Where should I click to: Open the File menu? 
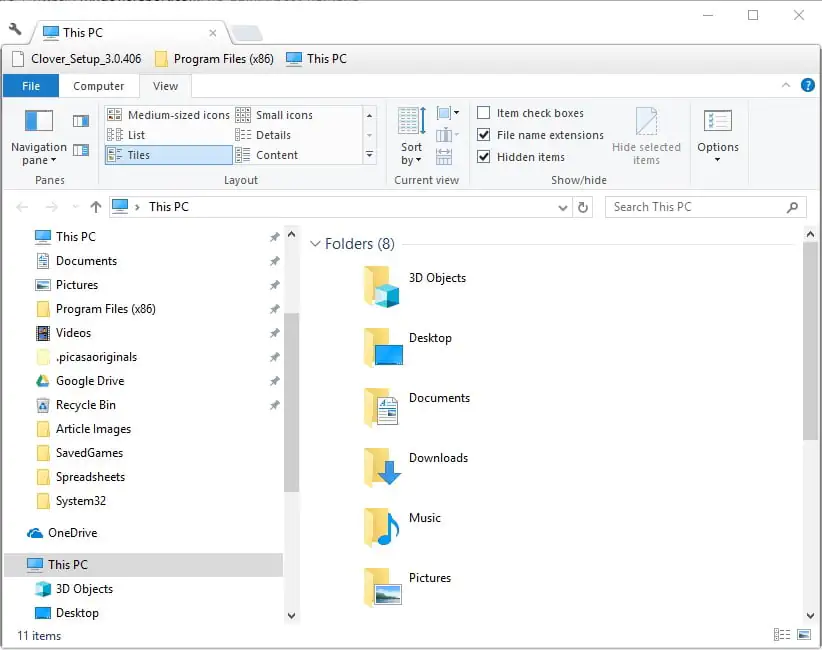click(31, 86)
